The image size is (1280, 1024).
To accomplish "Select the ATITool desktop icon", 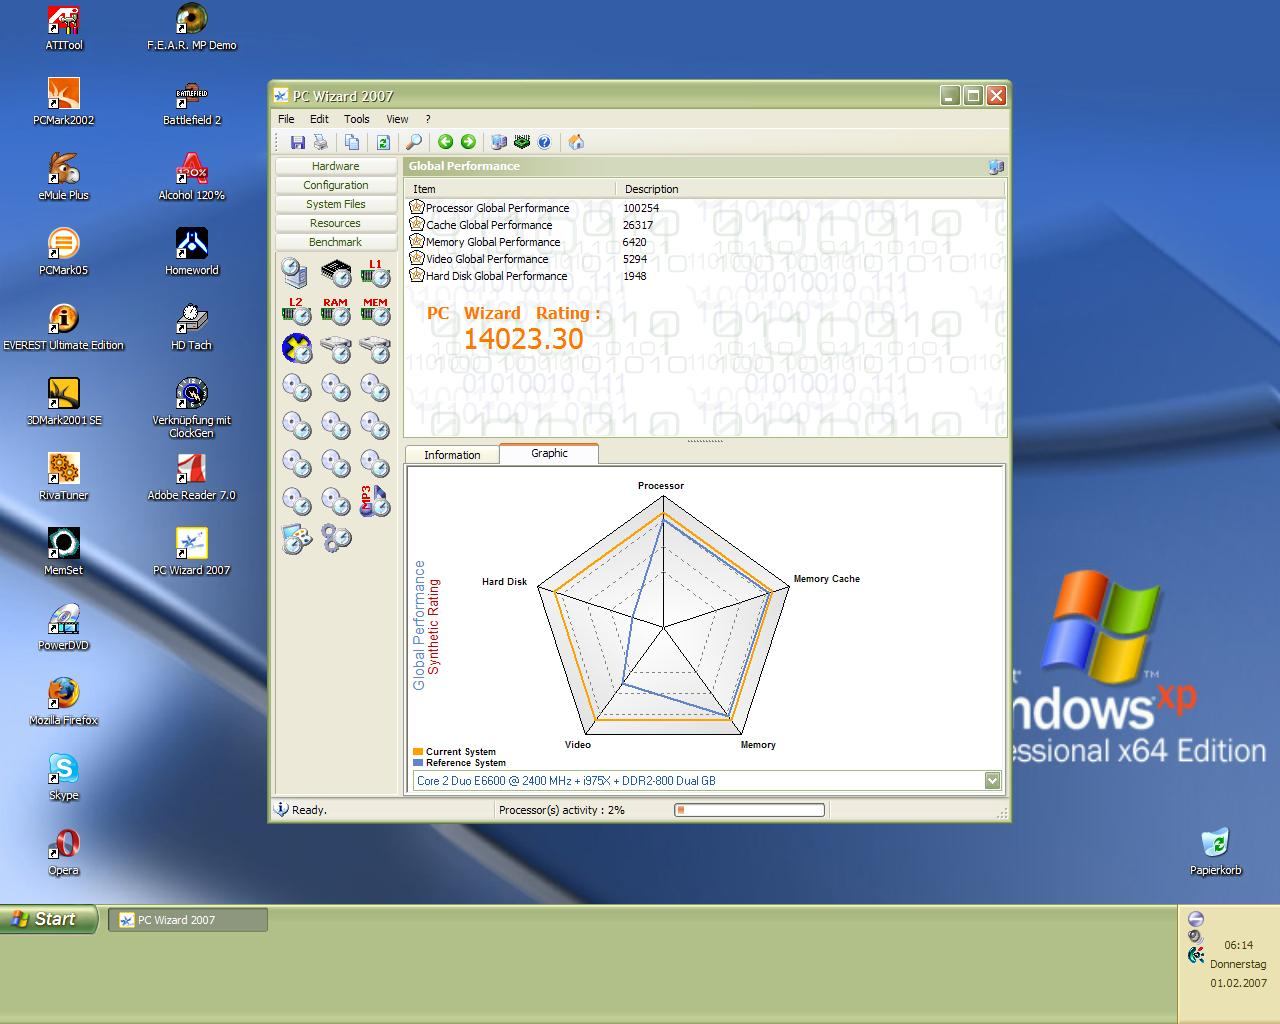I will click(64, 28).
